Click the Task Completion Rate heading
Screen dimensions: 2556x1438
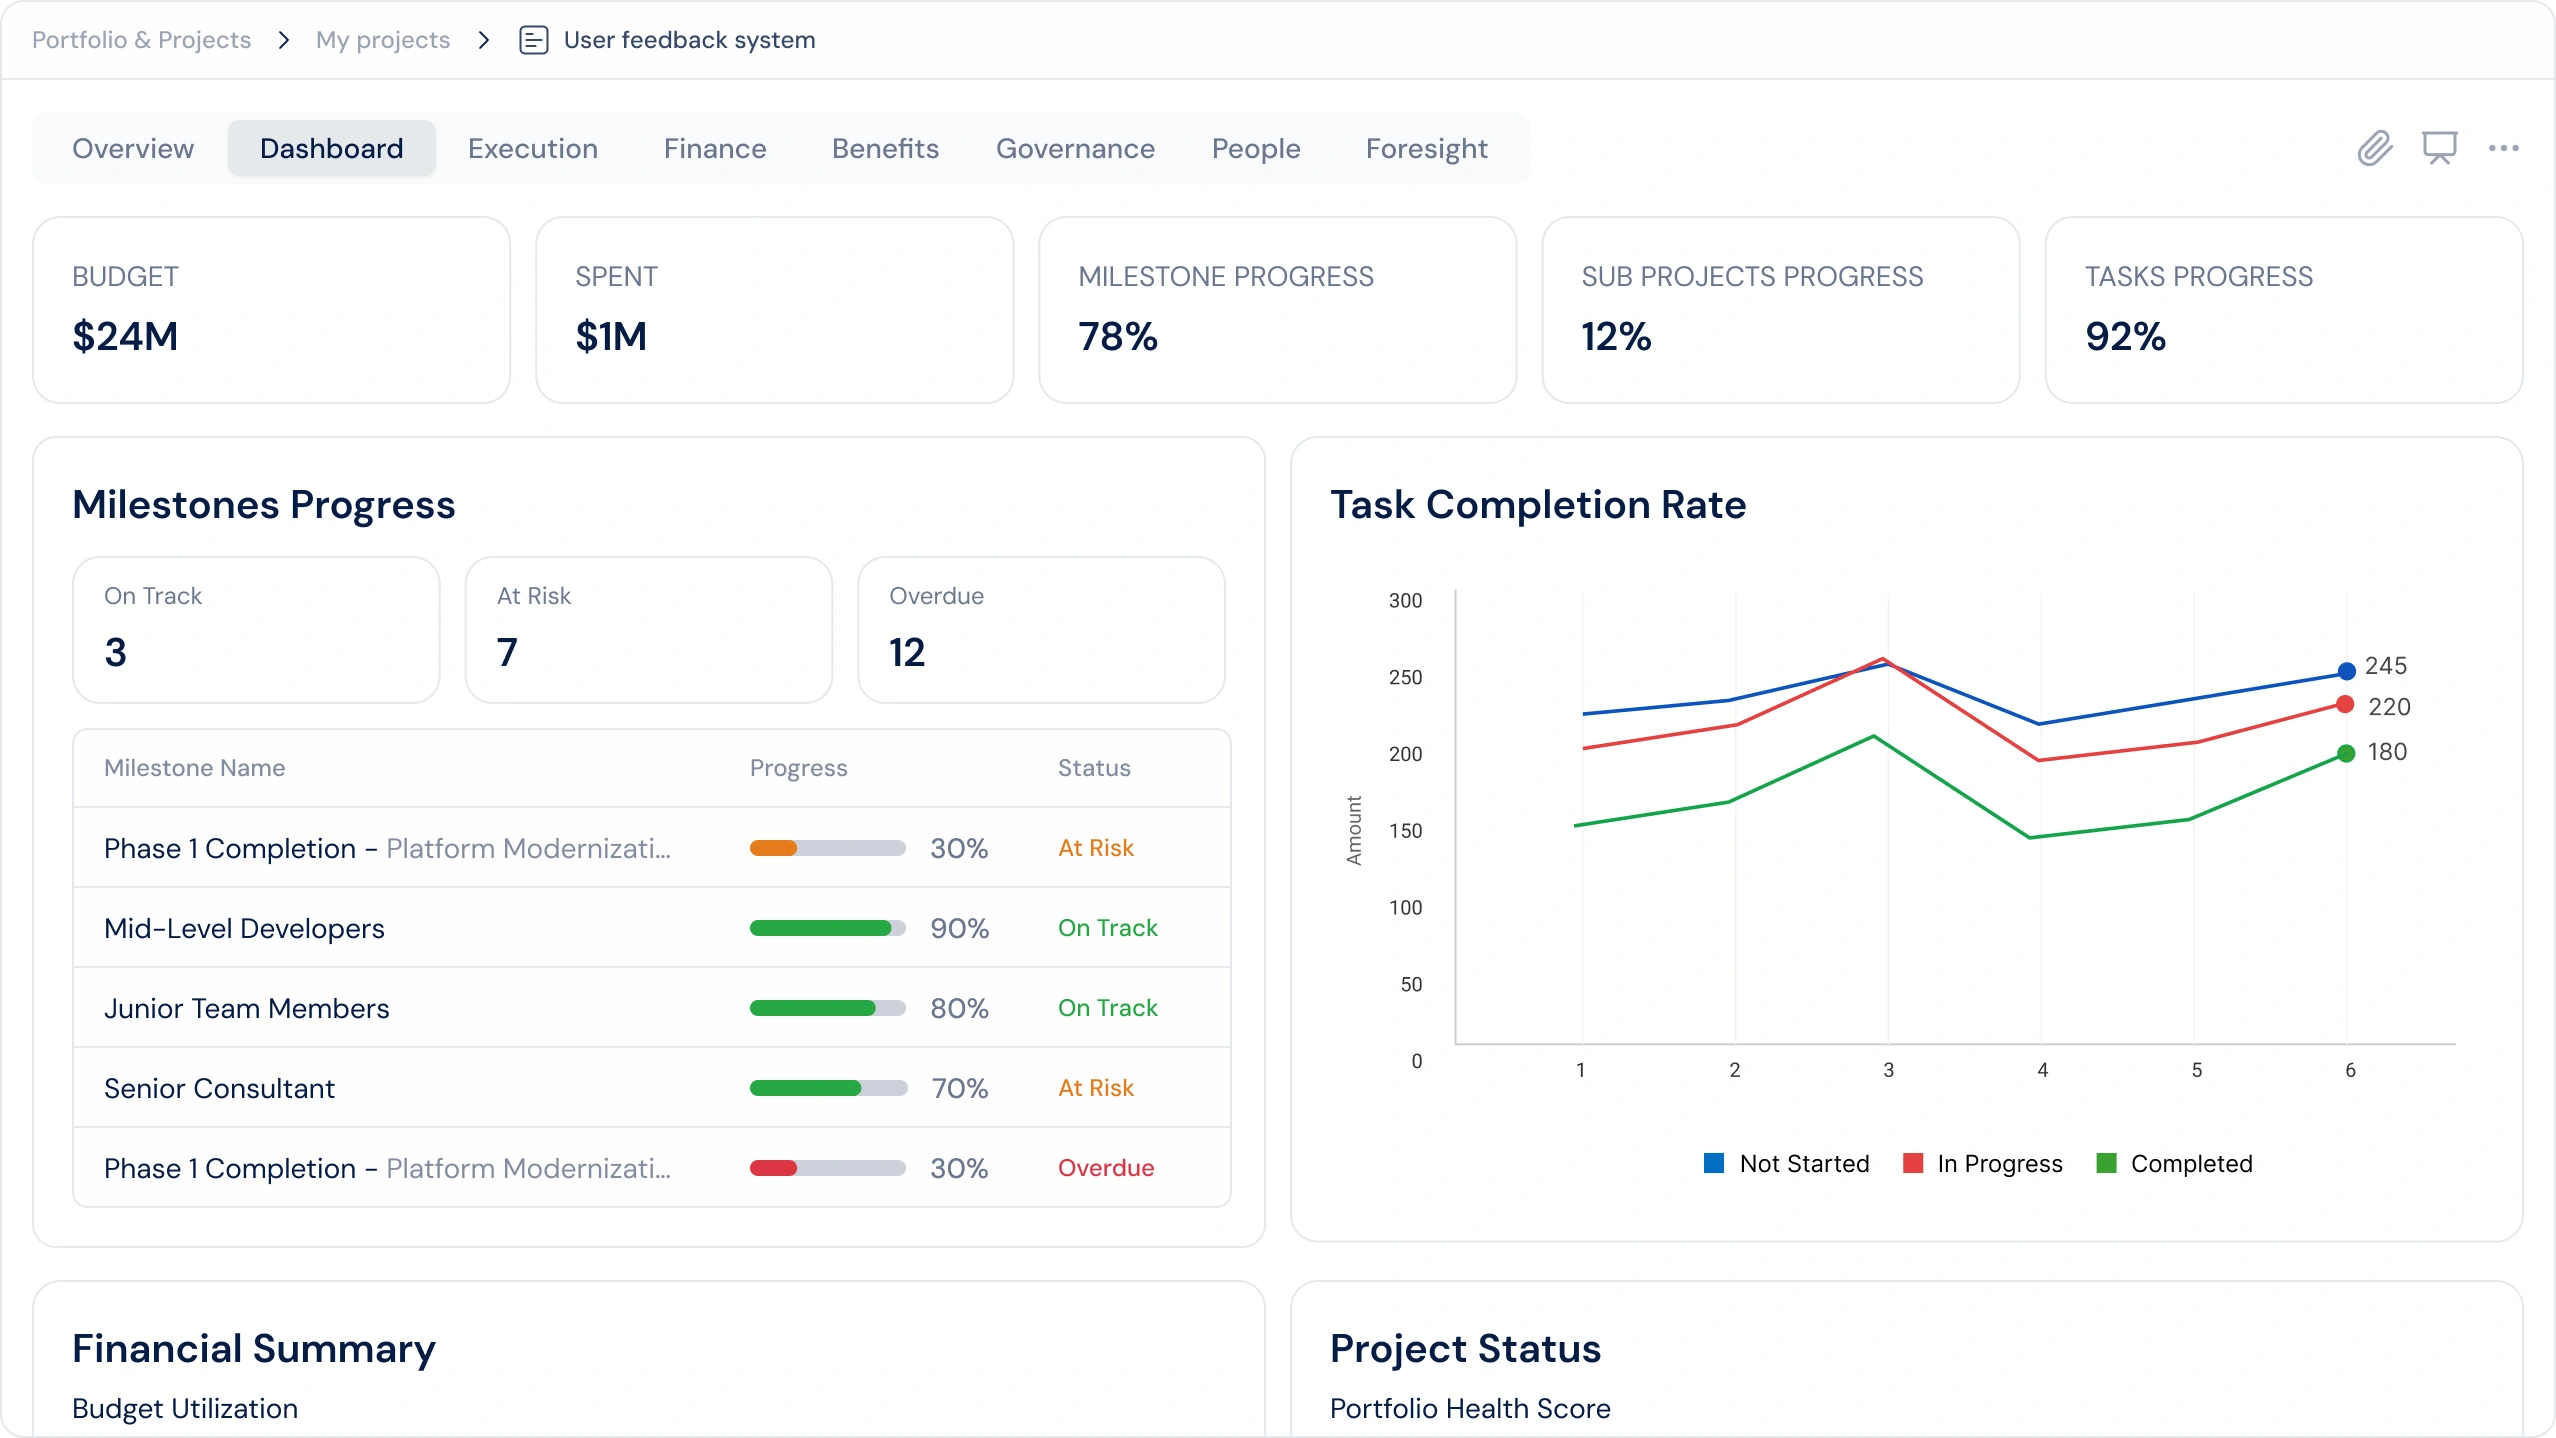1538,505
